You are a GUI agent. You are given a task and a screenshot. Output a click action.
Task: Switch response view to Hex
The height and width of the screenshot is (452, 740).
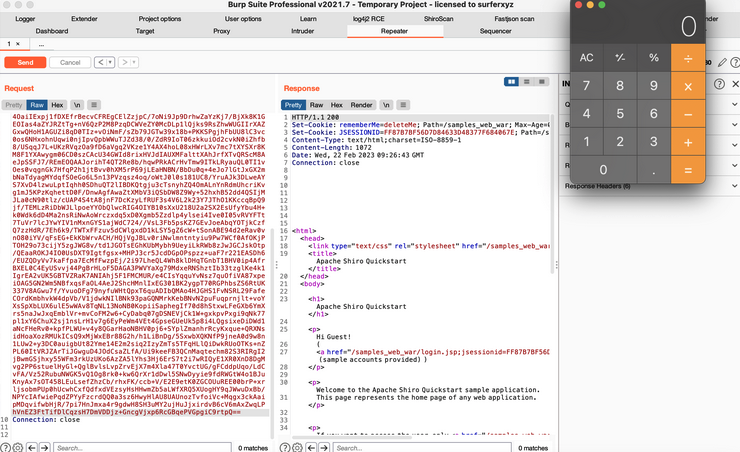(x=336, y=105)
